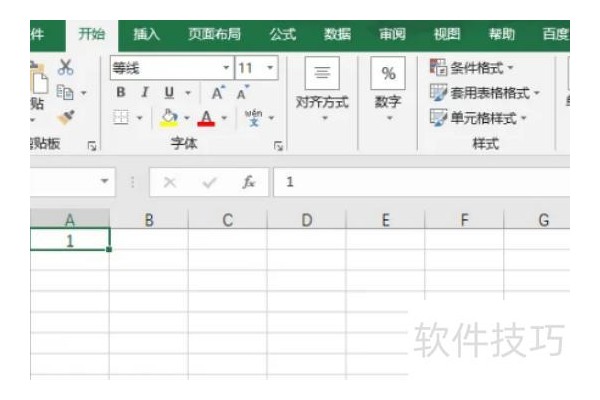Click inside the formula bar showing 1

coord(422,182)
